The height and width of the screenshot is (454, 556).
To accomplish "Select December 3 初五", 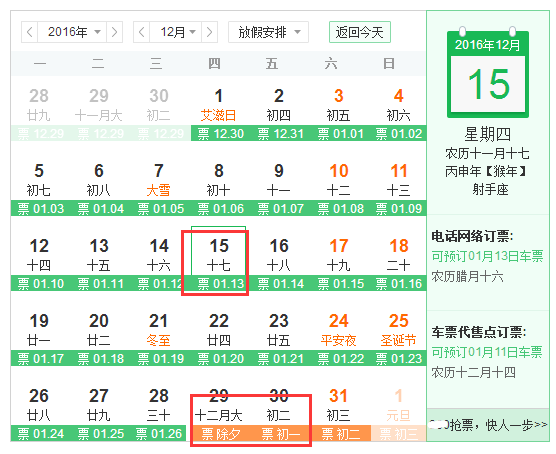I will pyautogui.click(x=338, y=105).
